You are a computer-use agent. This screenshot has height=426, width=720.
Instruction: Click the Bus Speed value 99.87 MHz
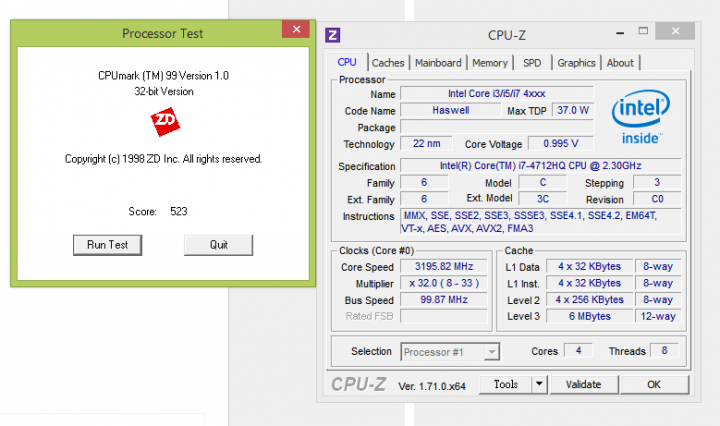click(x=444, y=300)
